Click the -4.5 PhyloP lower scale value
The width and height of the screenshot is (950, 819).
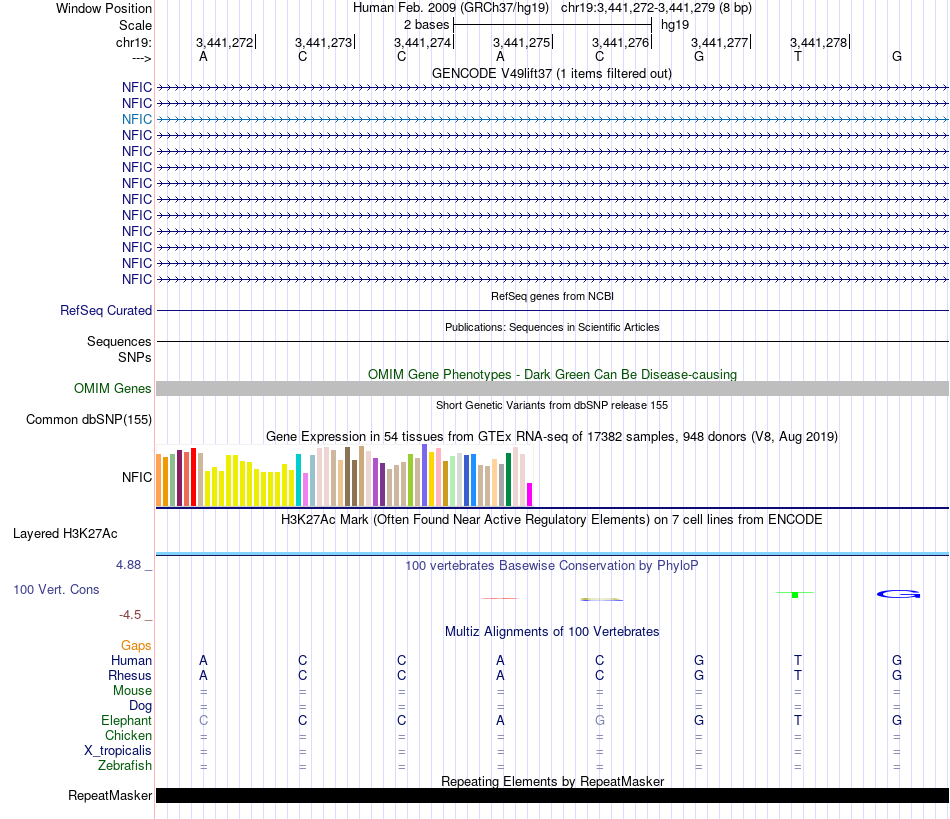click(x=130, y=615)
